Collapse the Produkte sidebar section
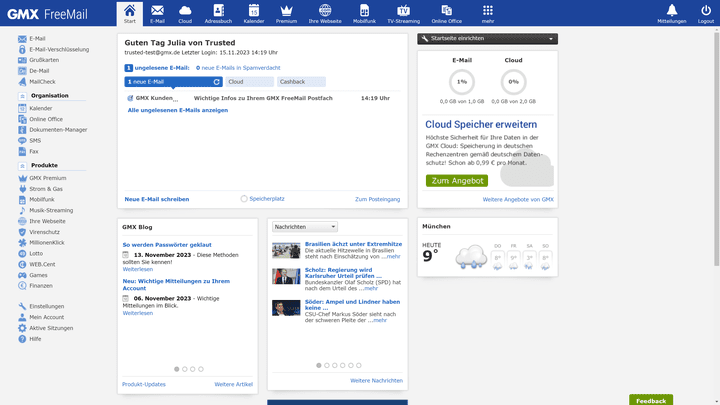The width and height of the screenshot is (720, 405). [22, 166]
